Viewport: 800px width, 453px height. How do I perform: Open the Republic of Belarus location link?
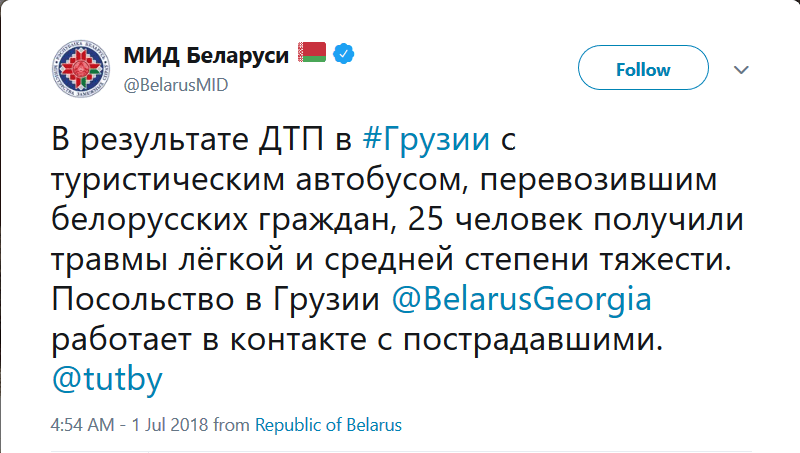pos(328,425)
